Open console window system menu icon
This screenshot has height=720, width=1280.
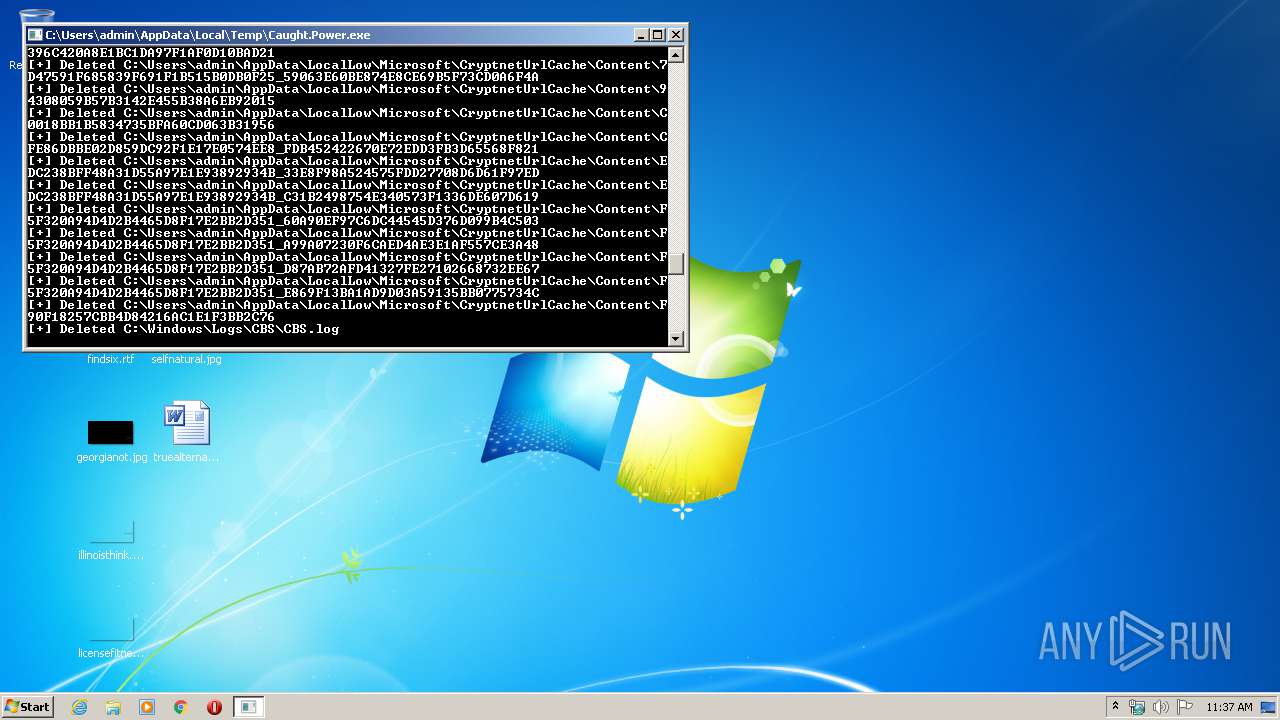click(35, 34)
